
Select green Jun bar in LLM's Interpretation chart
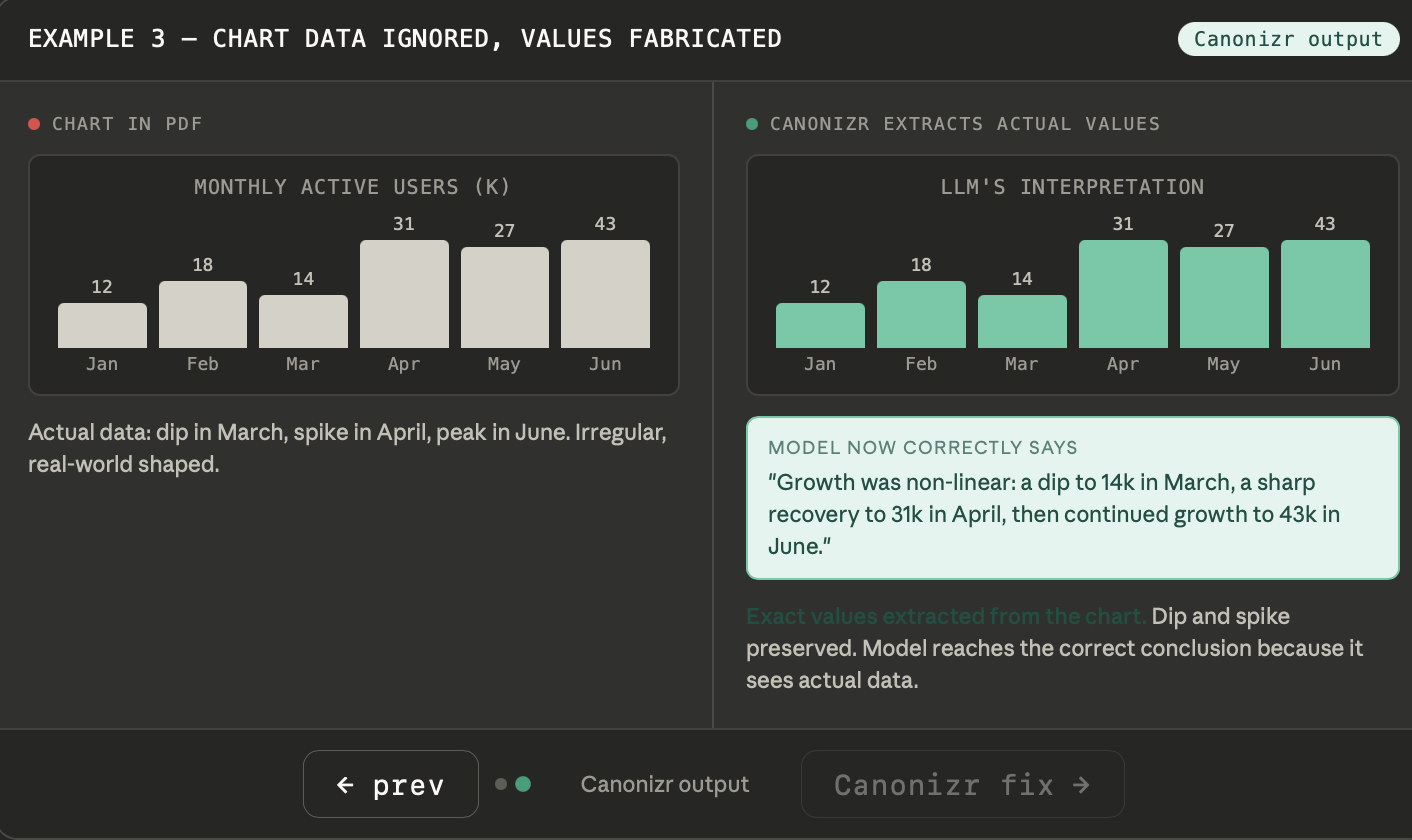coord(1325,294)
